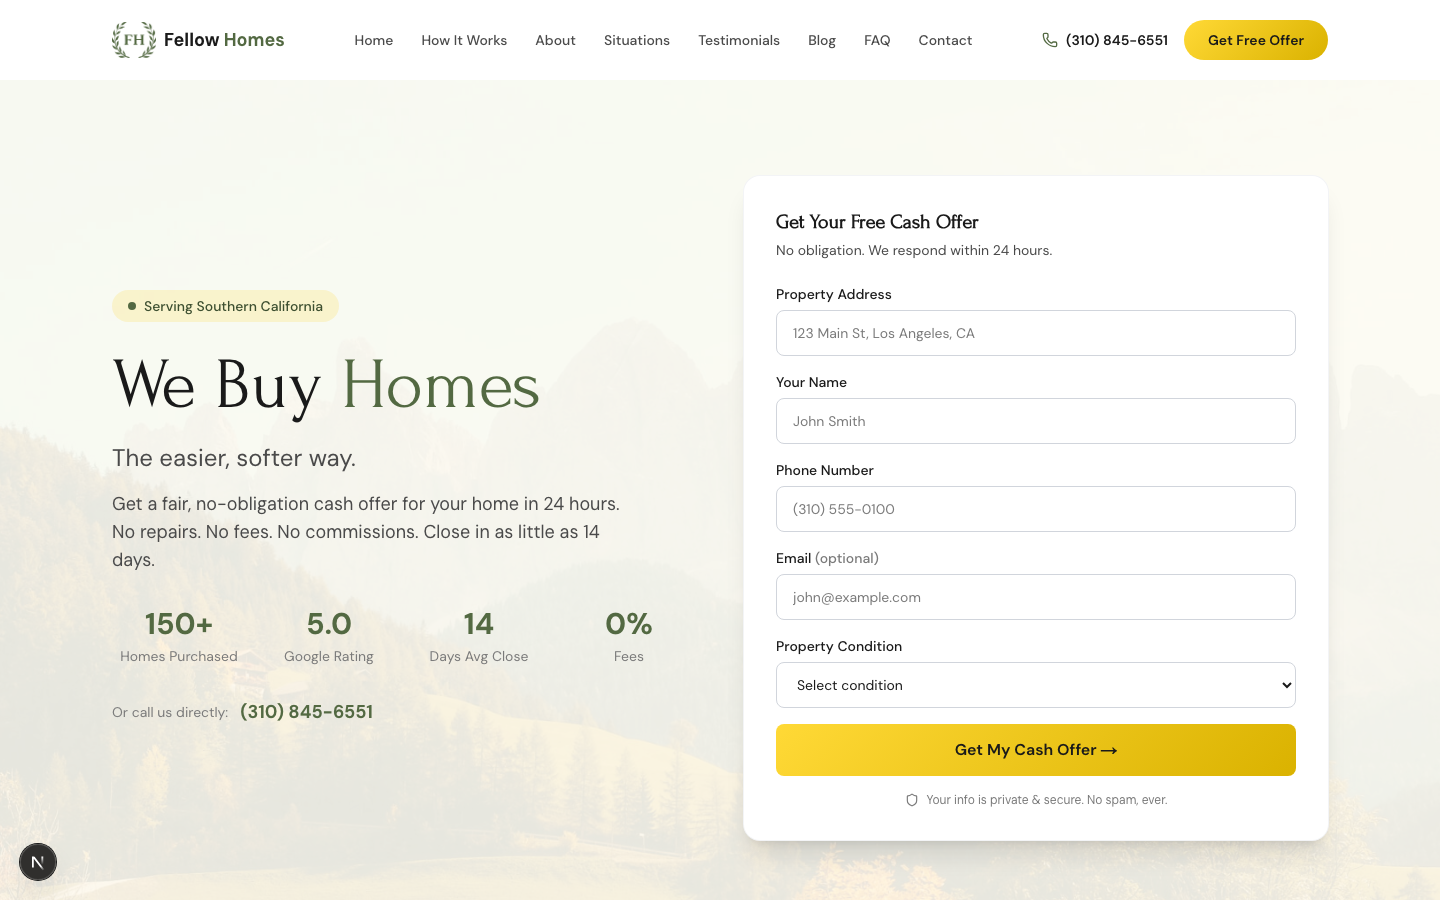This screenshot has height=900, width=1440.
Task: Click the dark circular N icon at bottom left
Action: coord(38,862)
